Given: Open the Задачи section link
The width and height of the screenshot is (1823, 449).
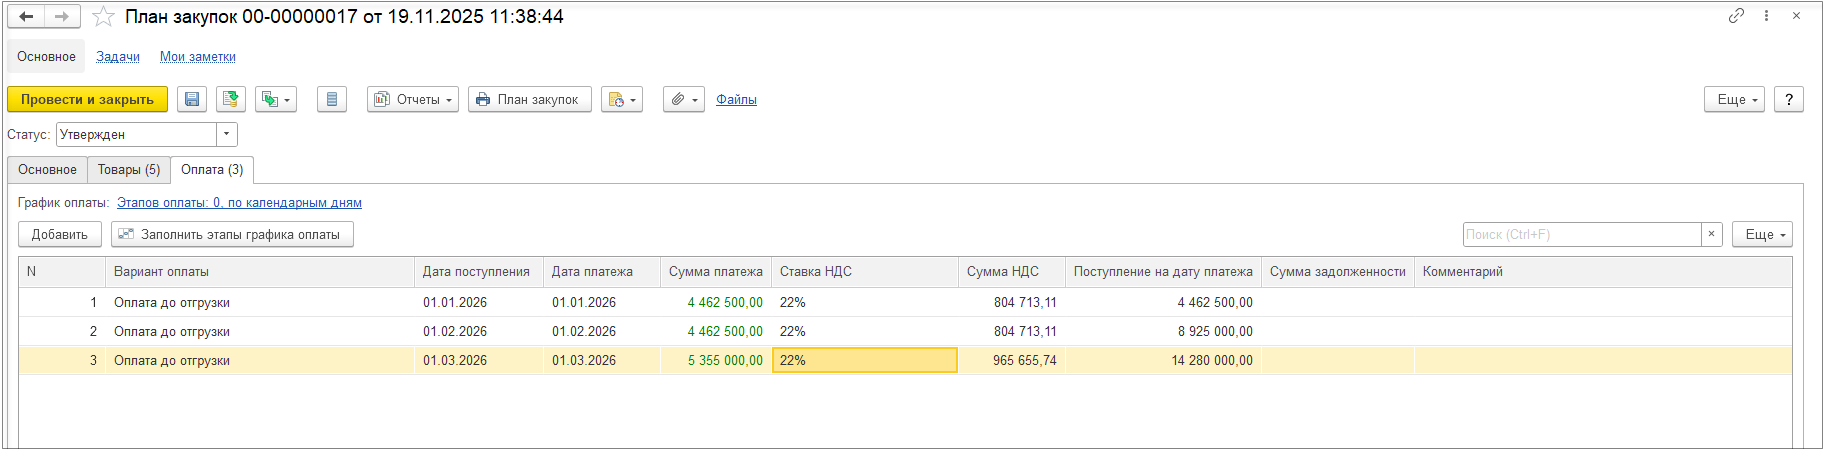Looking at the screenshot, I should click(x=118, y=57).
